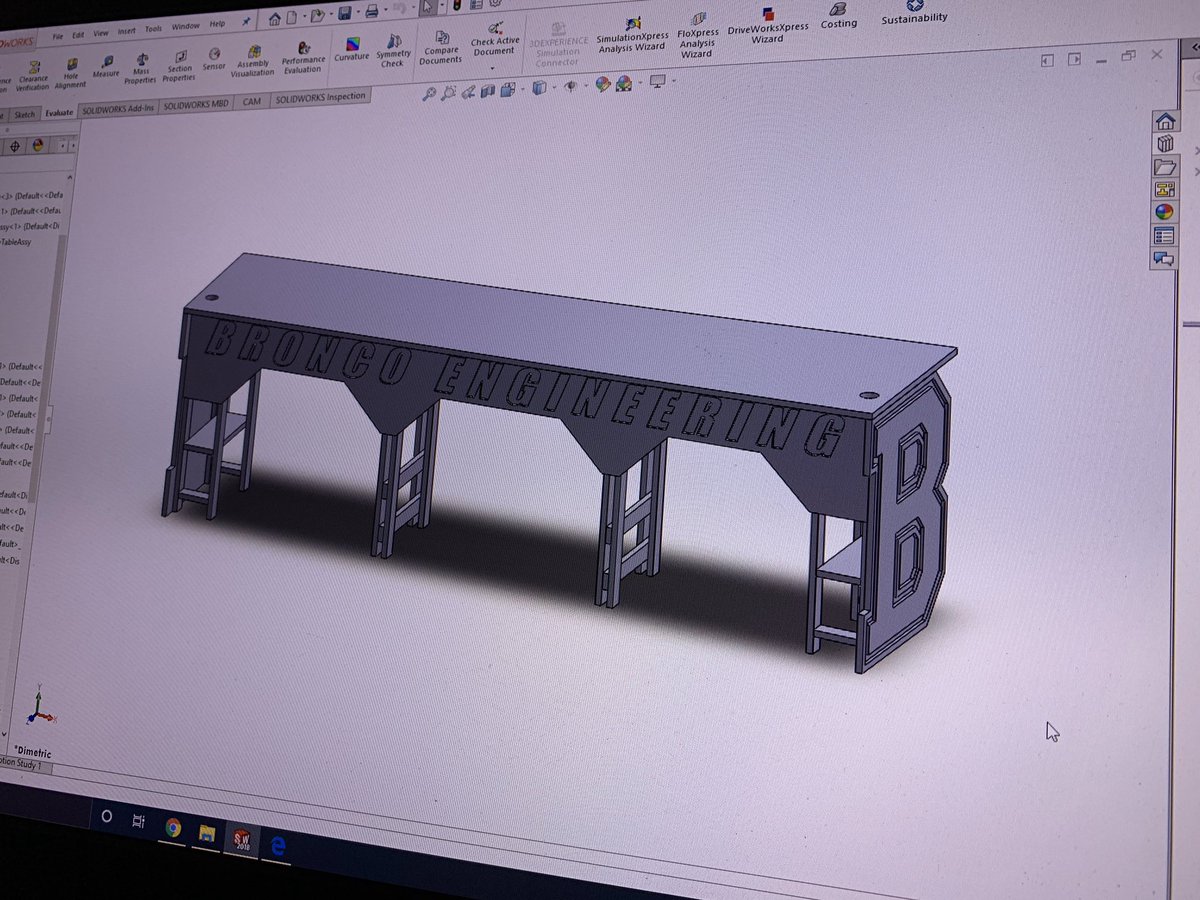Pin the menu bar

pos(246,21)
